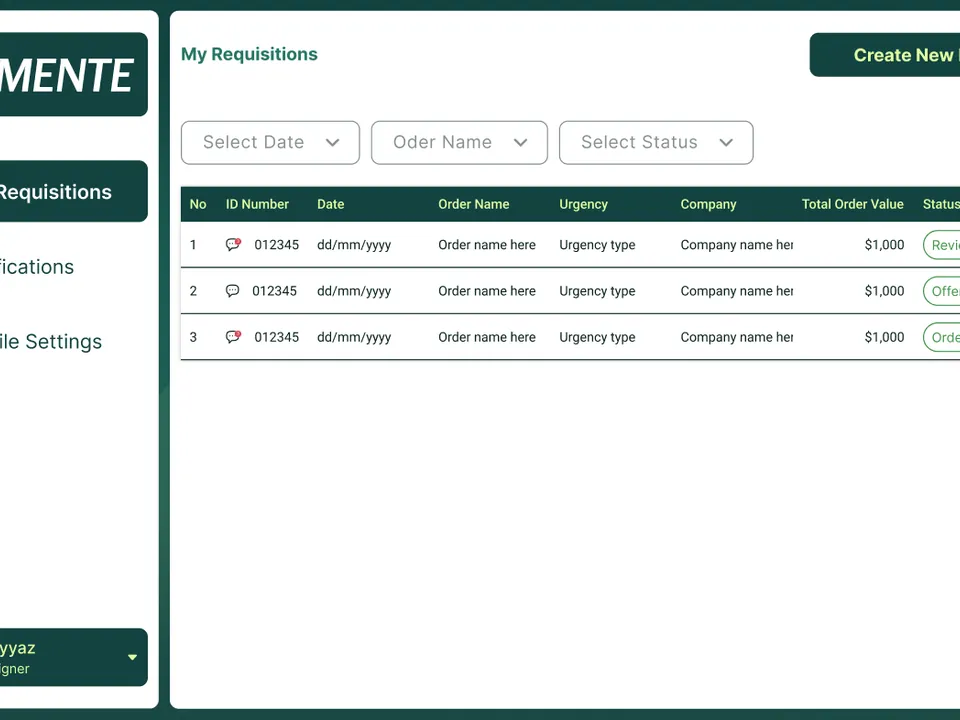
Task: Open the comment icon in row 1
Action: [233, 244]
